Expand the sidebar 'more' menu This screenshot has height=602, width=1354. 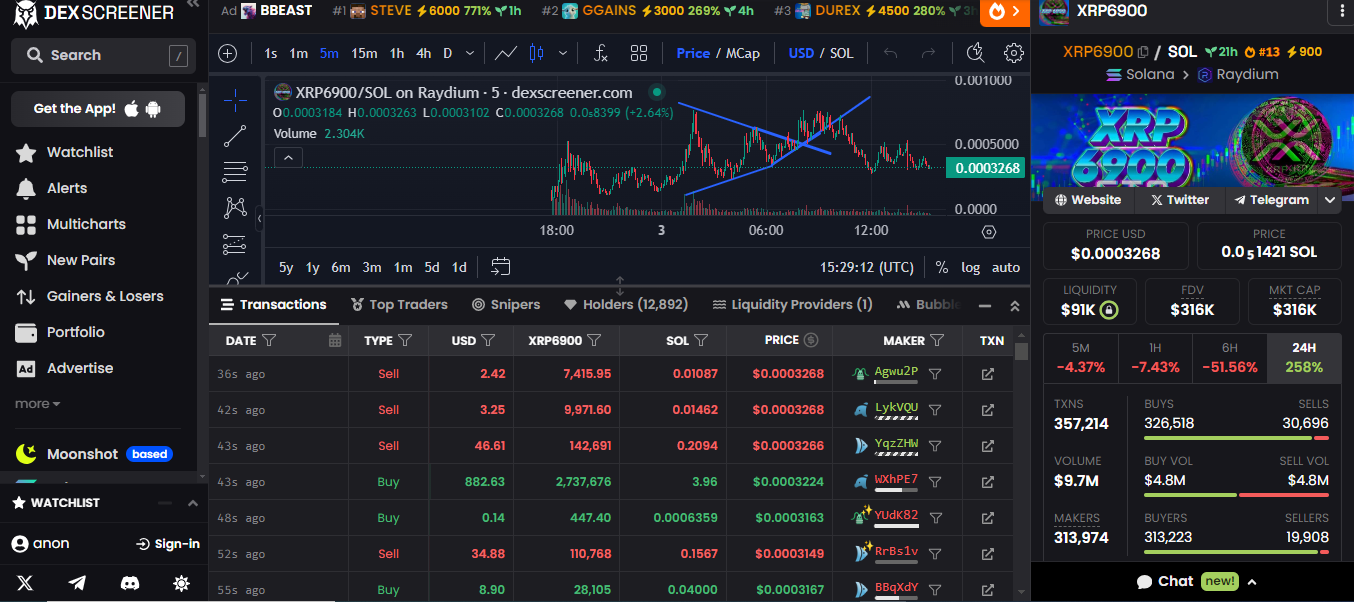(37, 404)
